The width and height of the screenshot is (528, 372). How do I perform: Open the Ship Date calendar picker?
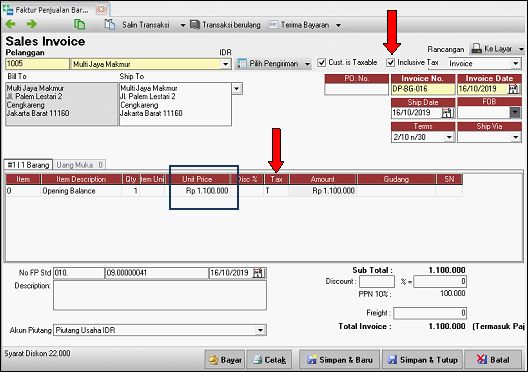pos(448,113)
